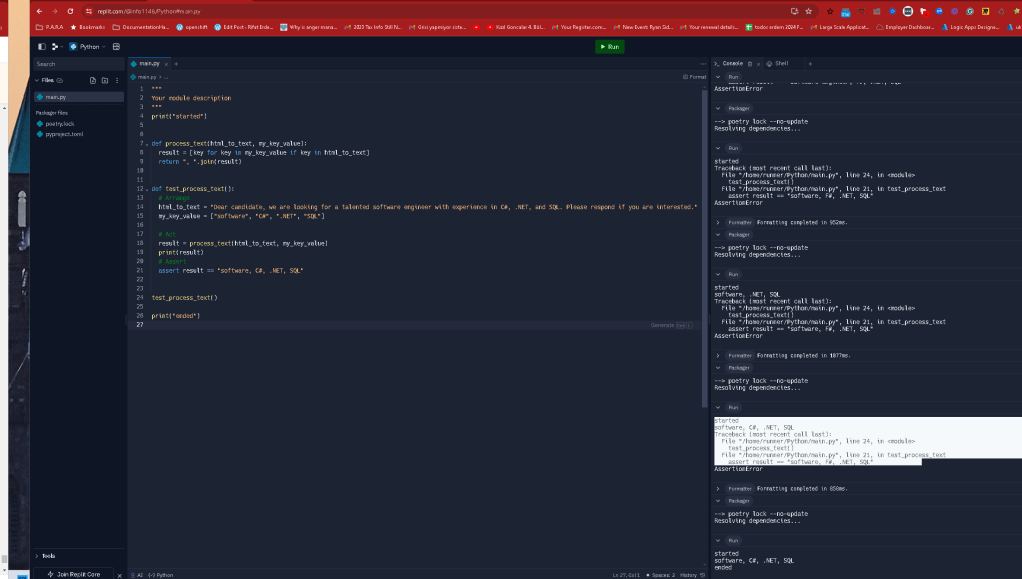This screenshot has width=1022, height=579.
Task: Dismiss the Join Replit Core banner
Action: [x=119, y=575]
